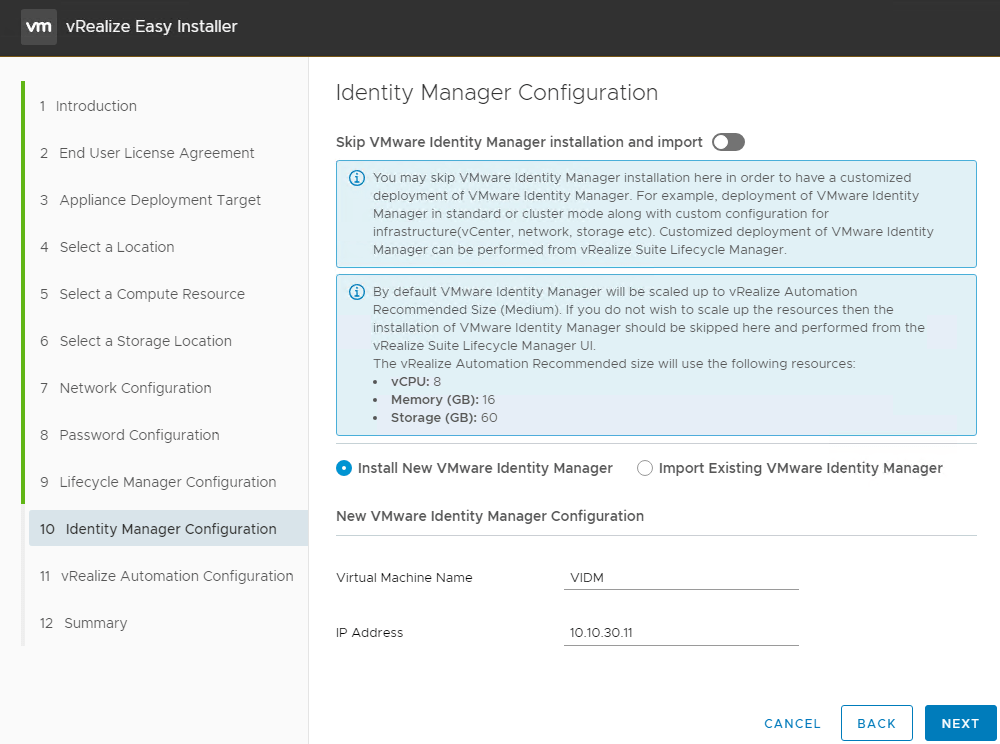This screenshot has width=1000, height=744.
Task: Click the CANCEL link
Action: click(792, 723)
